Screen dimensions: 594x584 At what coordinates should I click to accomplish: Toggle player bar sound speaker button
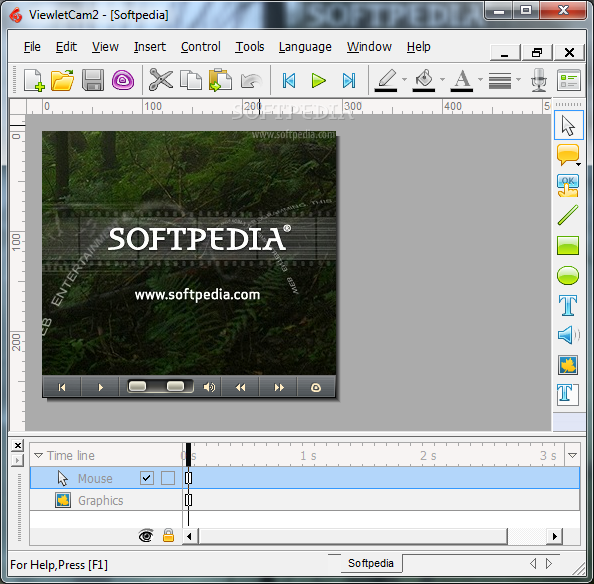pyautogui.click(x=209, y=387)
